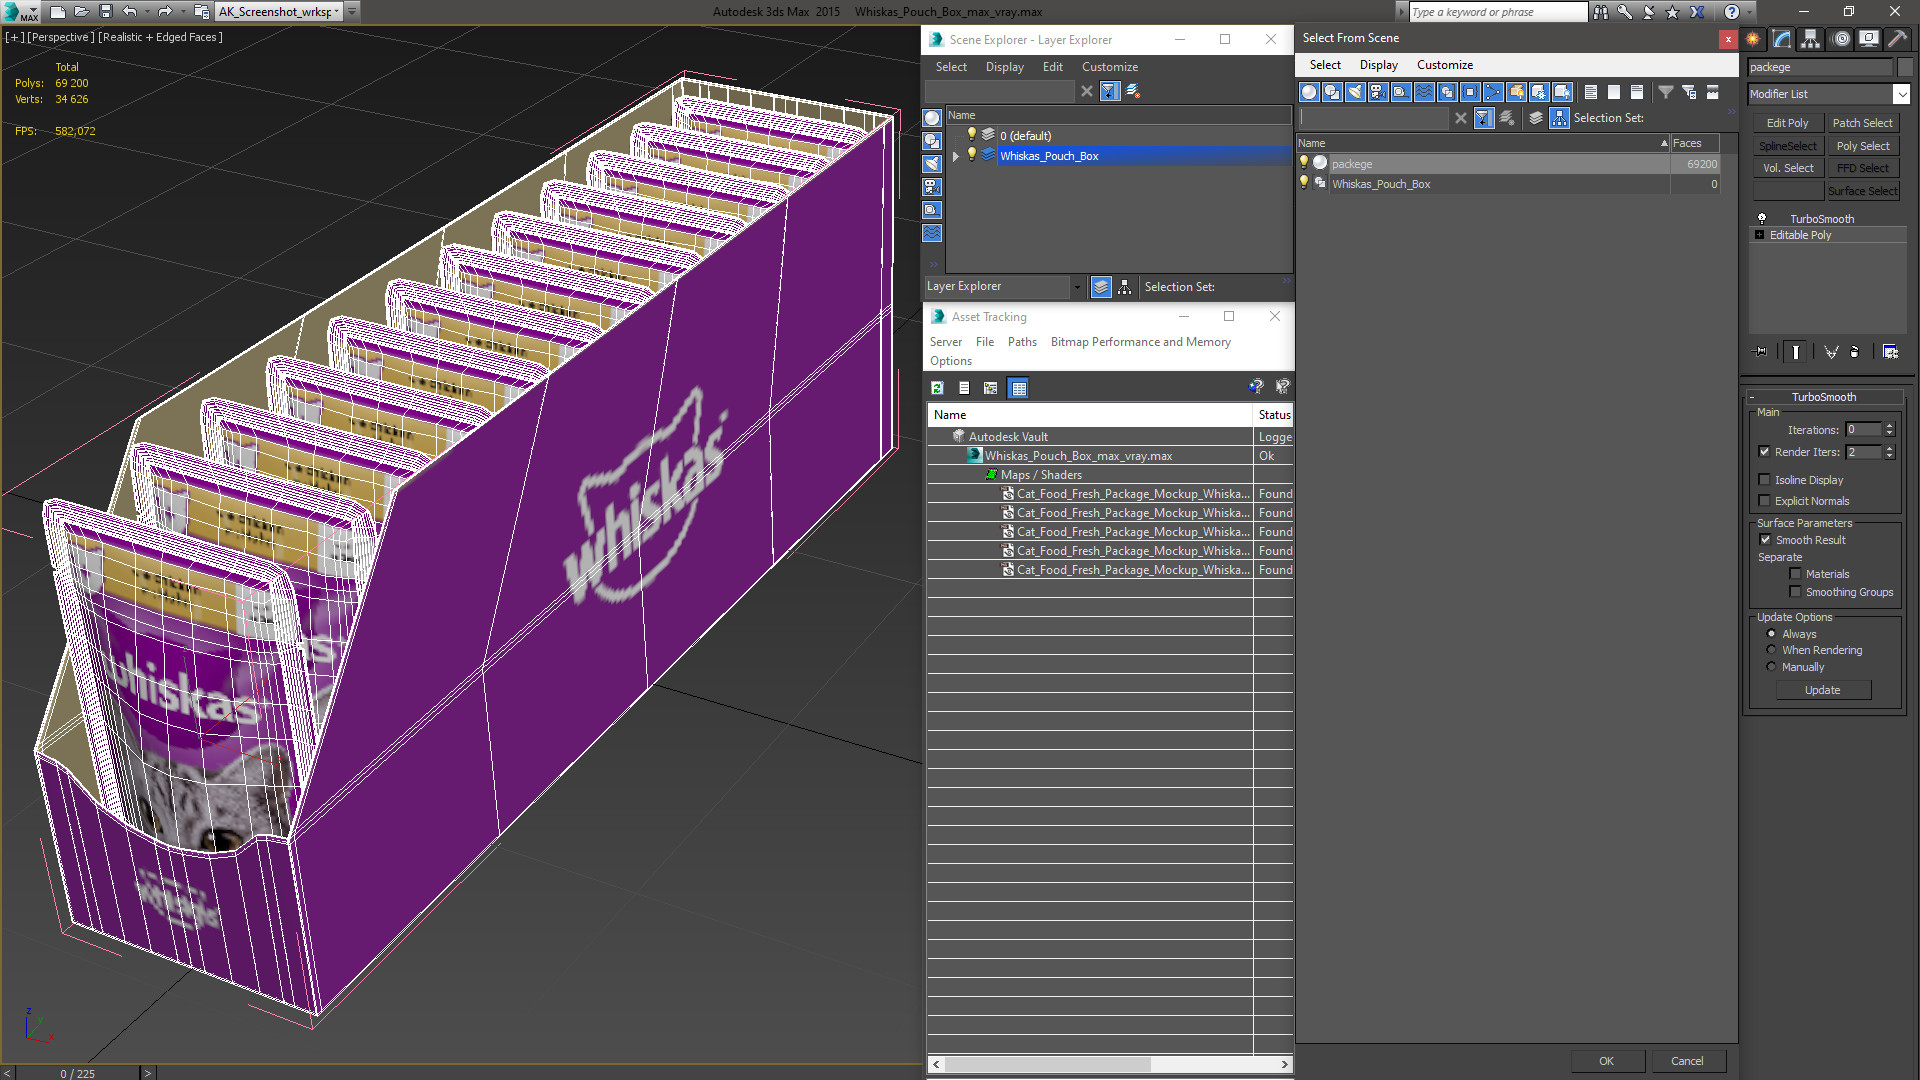The width and height of the screenshot is (1920, 1080).
Task: Click Iterations spinner arrows
Action: (1889, 430)
